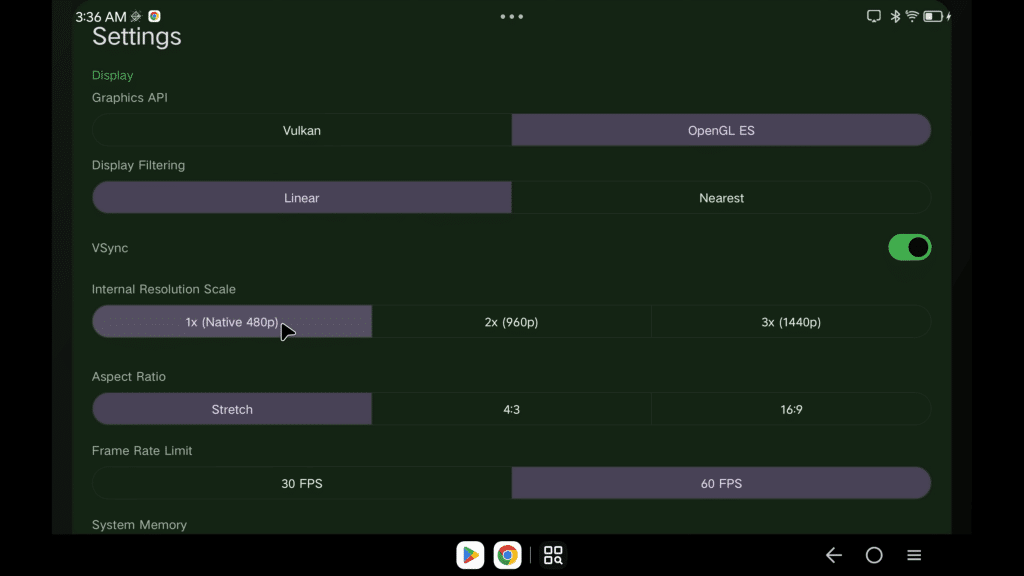Tap the battery status icon
The width and height of the screenshot is (1024, 576).
pos(933,16)
